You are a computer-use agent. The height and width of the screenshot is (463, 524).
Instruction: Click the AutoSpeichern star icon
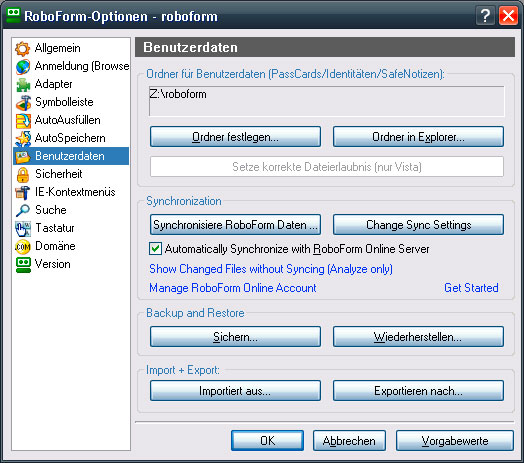[22, 139]
